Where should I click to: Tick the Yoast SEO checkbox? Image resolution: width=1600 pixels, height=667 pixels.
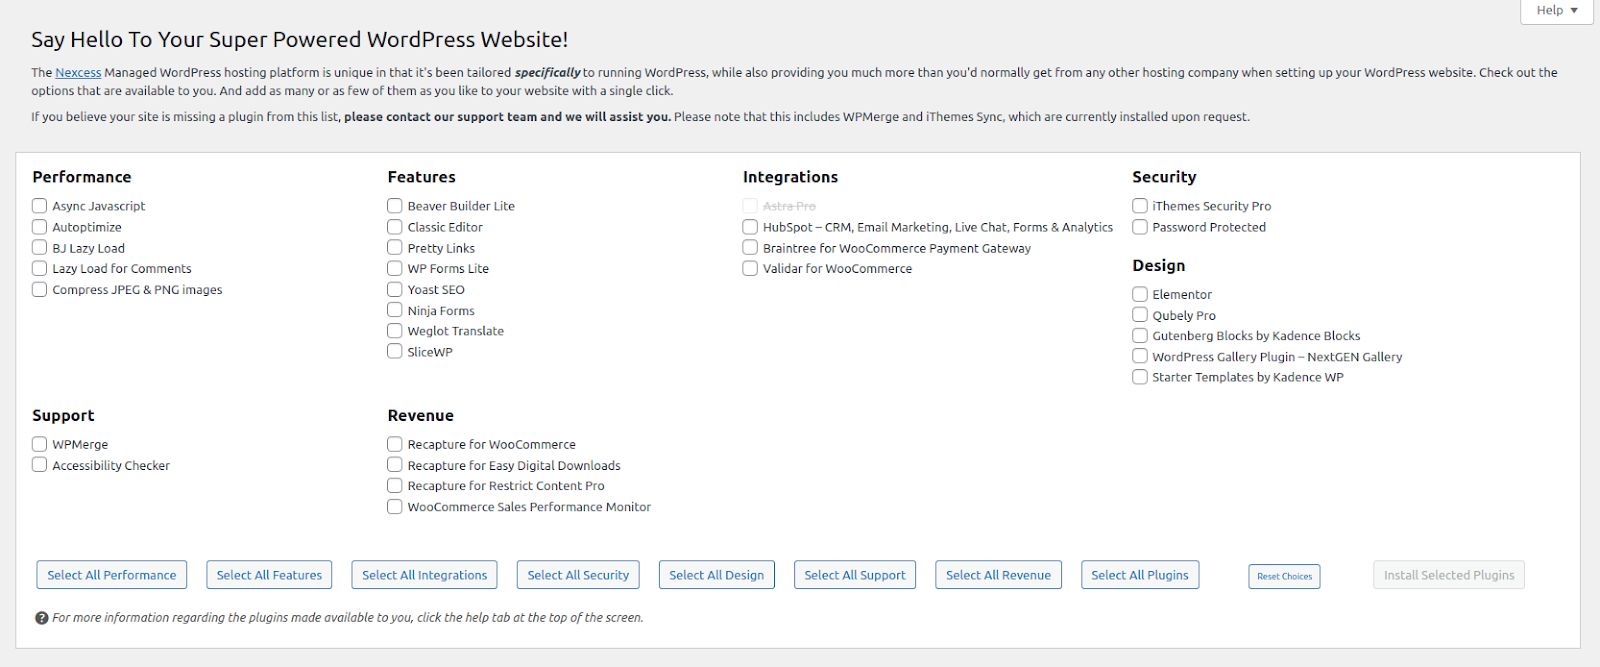(395, 289)
